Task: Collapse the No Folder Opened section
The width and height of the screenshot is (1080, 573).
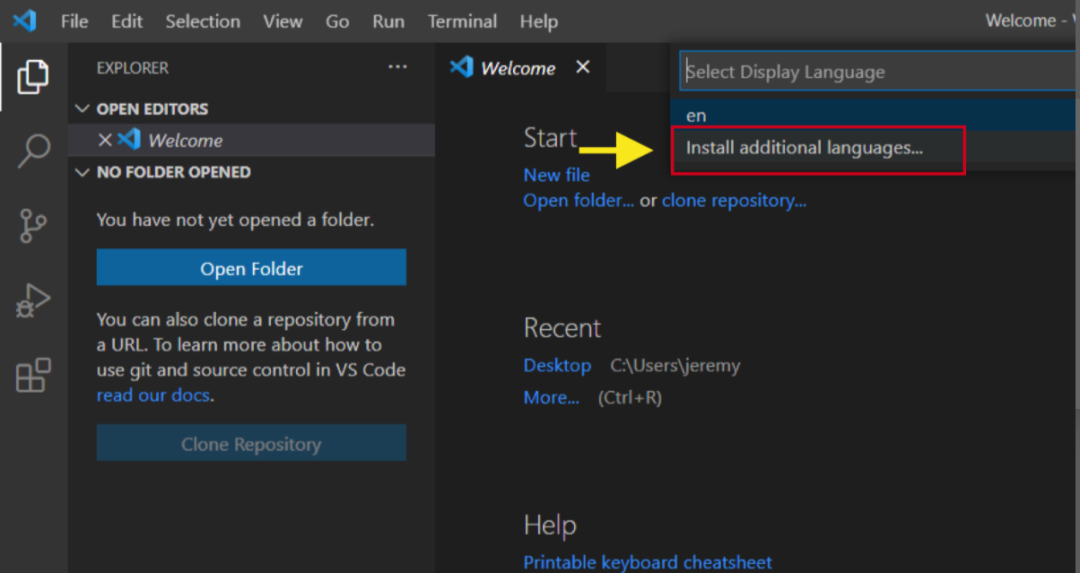Action: tap(82, 172)
